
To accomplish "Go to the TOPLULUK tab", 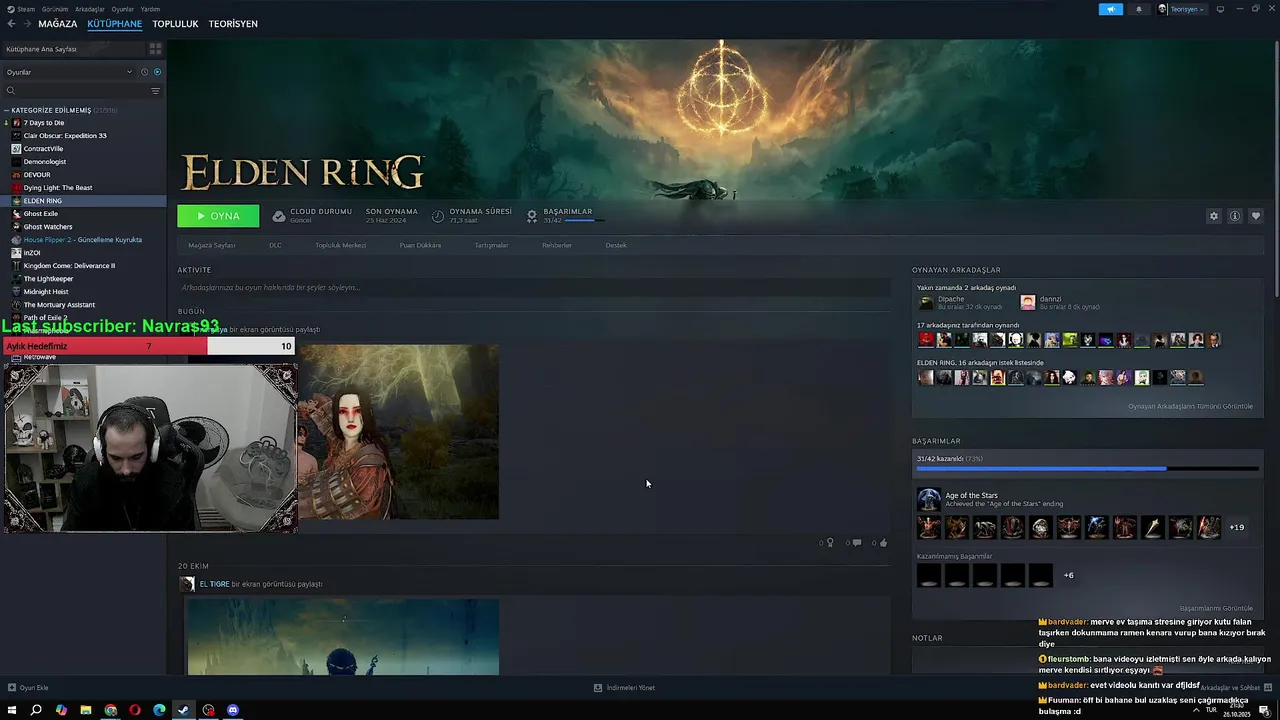I will coord(175,24).
